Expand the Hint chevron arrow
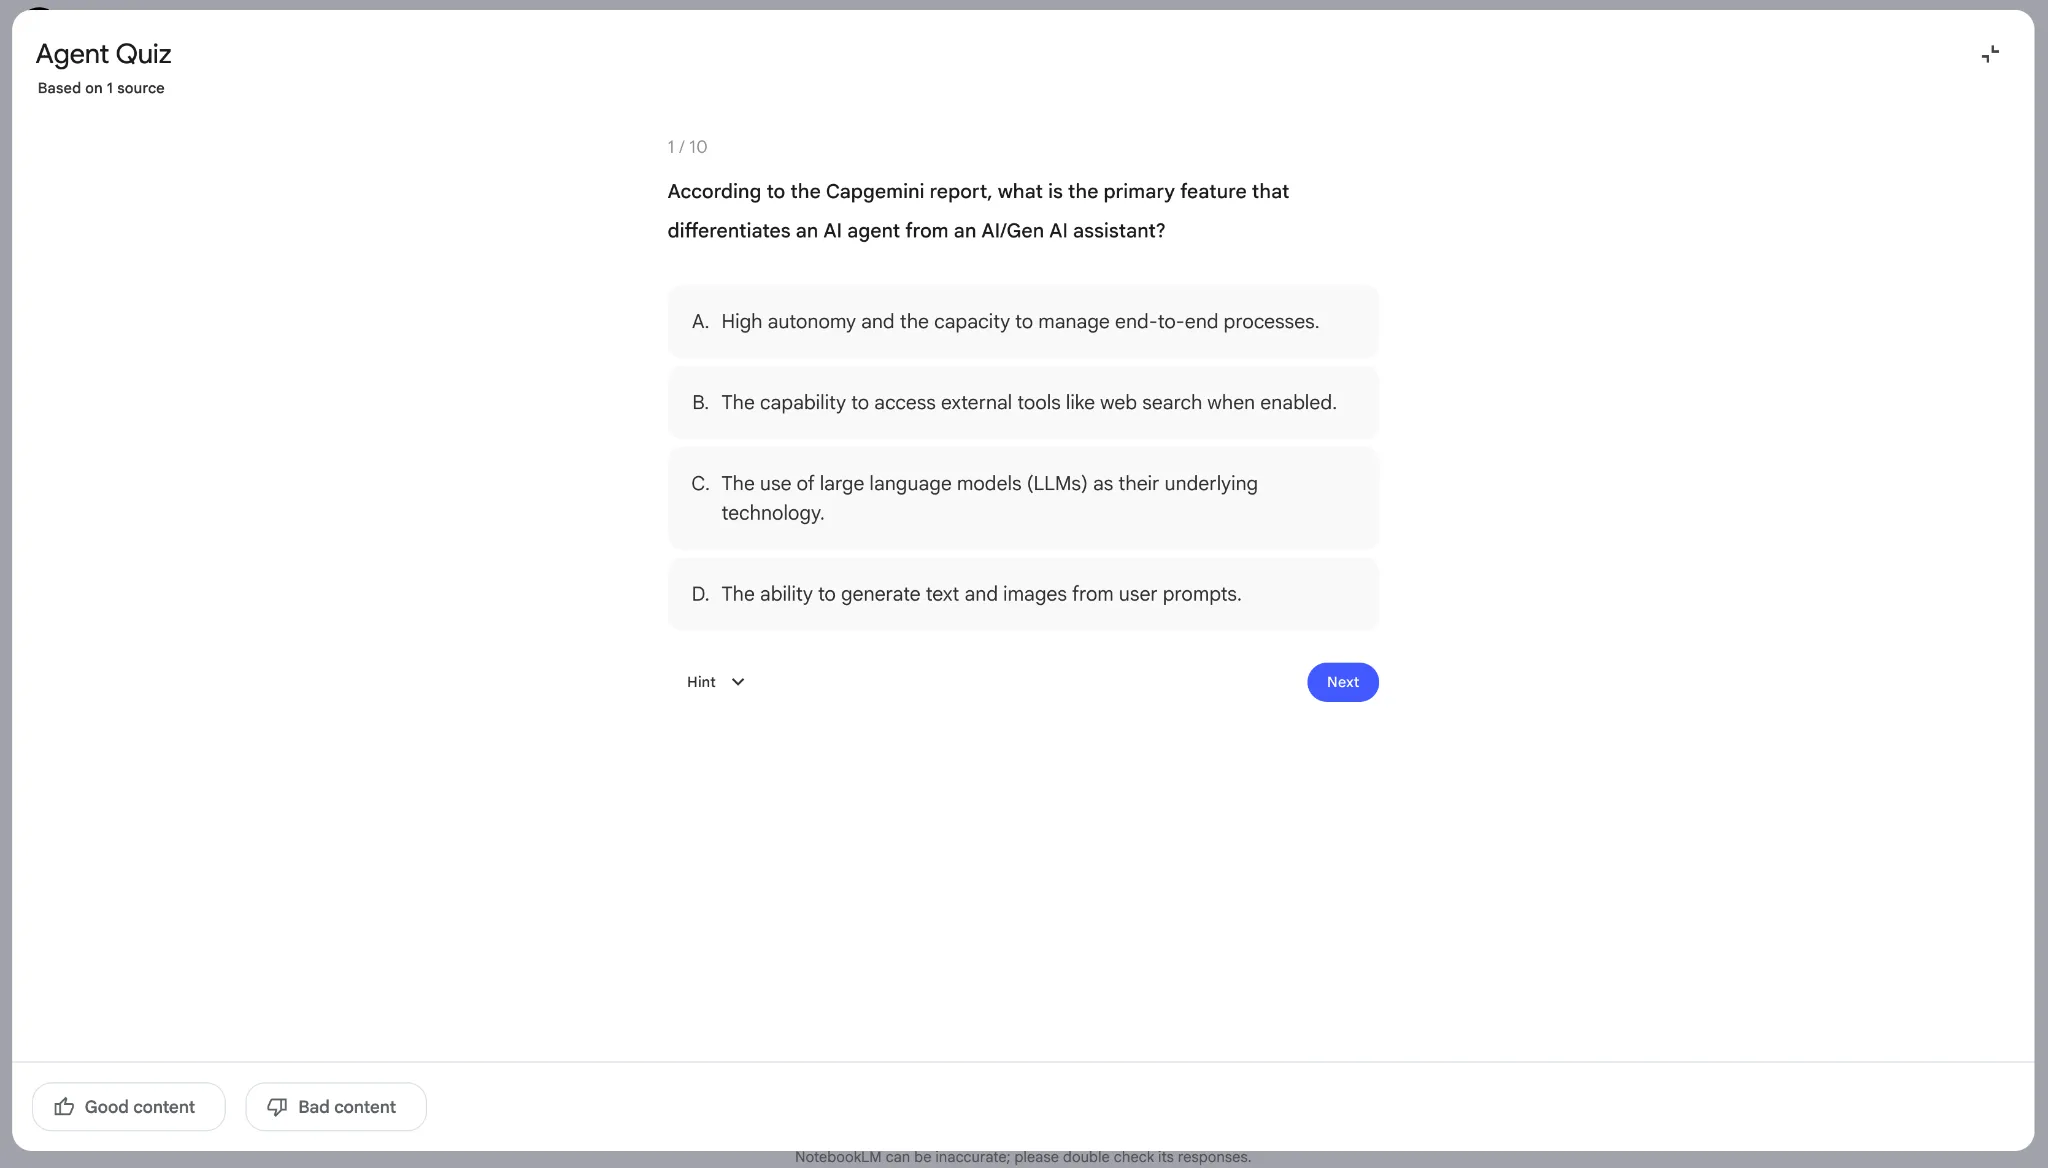2048x1168 pixels. point(738,682)
